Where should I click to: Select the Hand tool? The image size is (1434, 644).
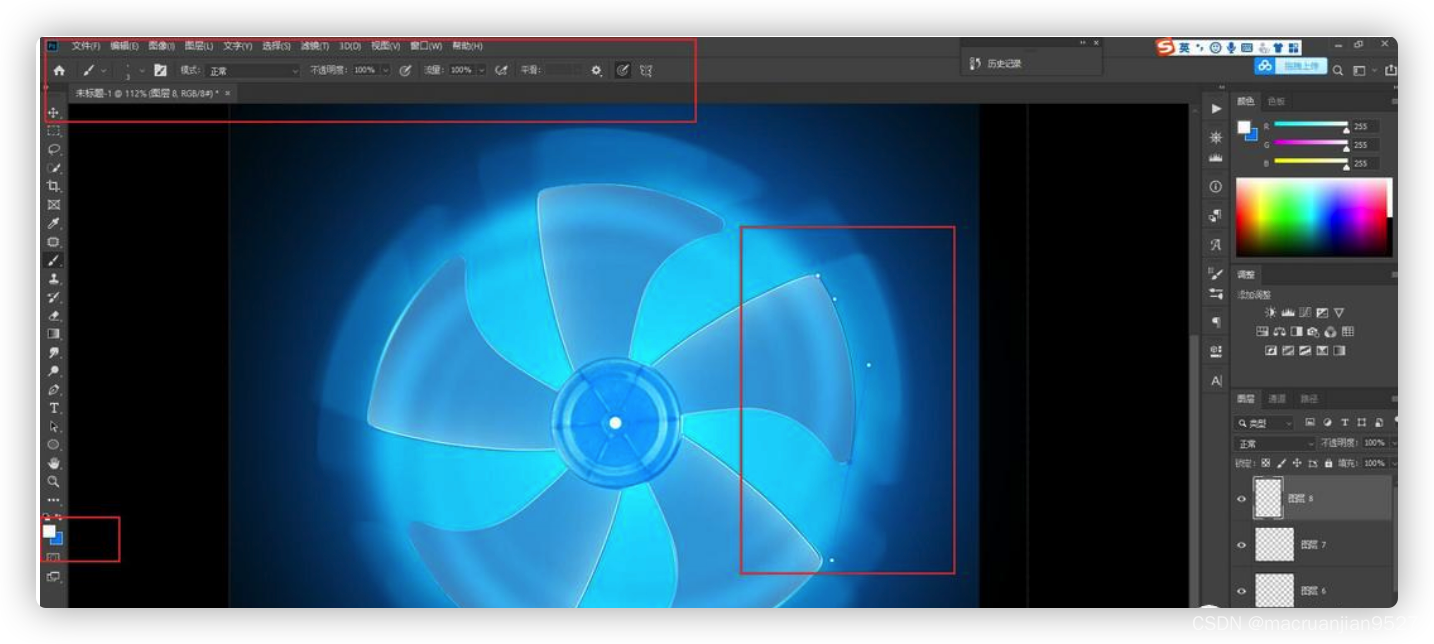[x=54, y=463]
